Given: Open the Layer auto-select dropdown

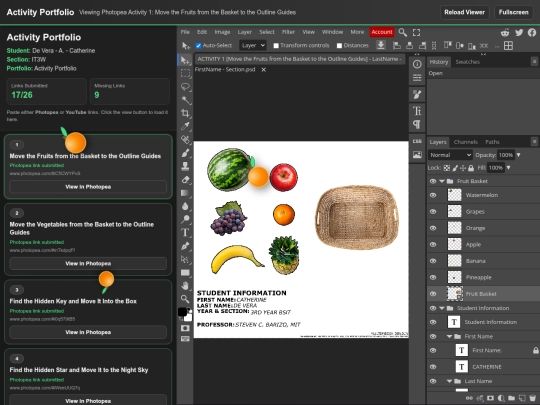Looking at the screenshot, I should click(x=253, y=45).
